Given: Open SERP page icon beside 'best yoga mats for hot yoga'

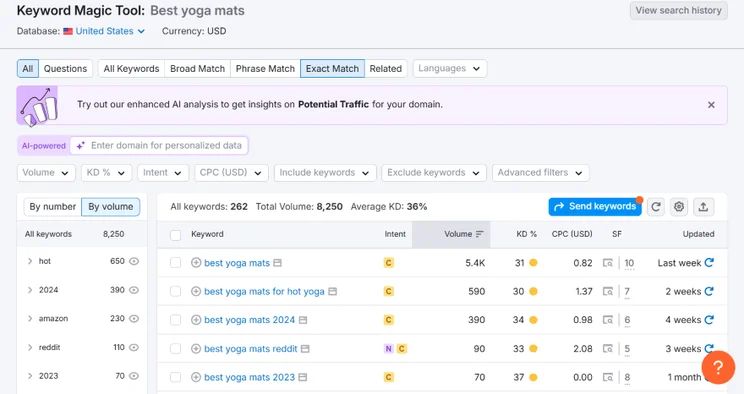Looking at the screenshot, I should 333,291.
